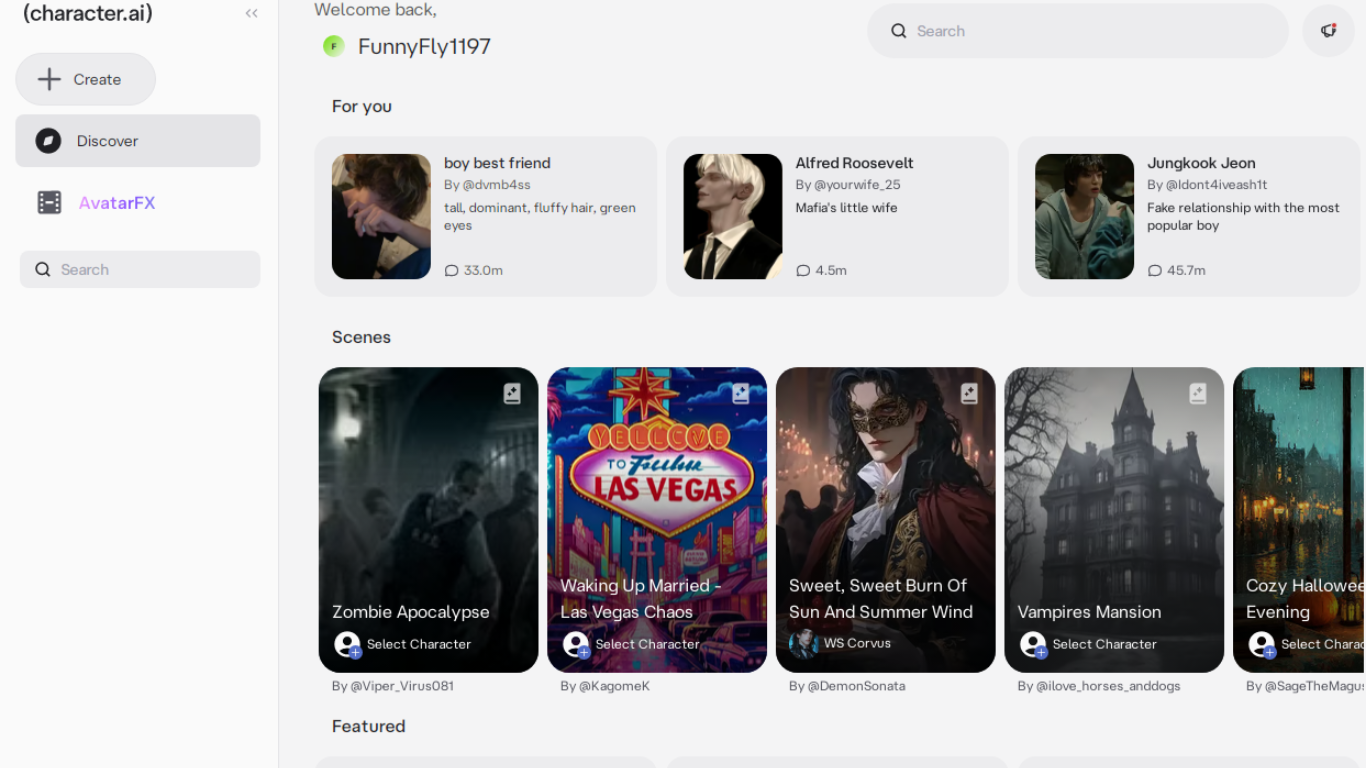Open AvatarFX from the sidebar

pyautogui.click(x=116, y=203)
